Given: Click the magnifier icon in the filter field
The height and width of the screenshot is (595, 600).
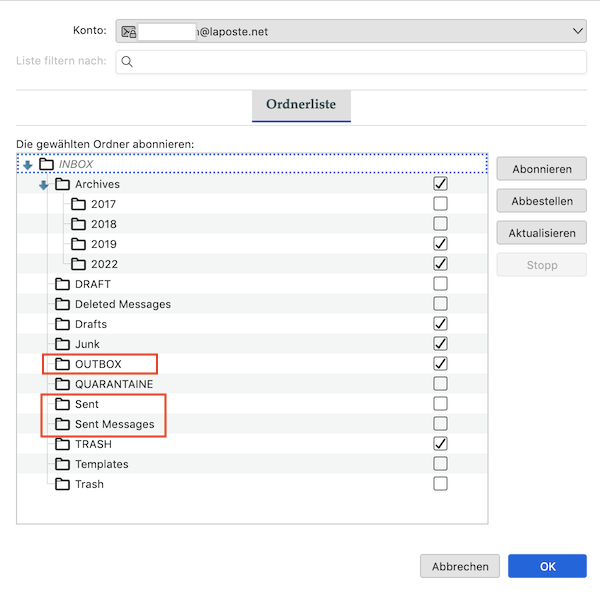Looking at the screenshot, I should [126, 62].
